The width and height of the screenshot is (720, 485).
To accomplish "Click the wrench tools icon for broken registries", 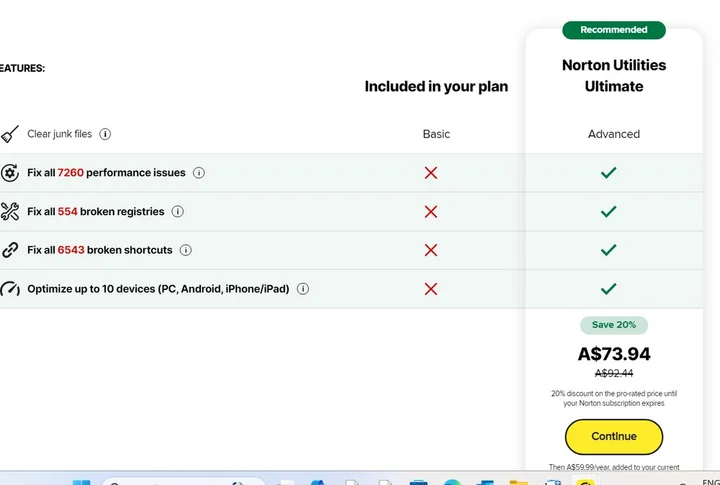I will (x=10, y=211).
